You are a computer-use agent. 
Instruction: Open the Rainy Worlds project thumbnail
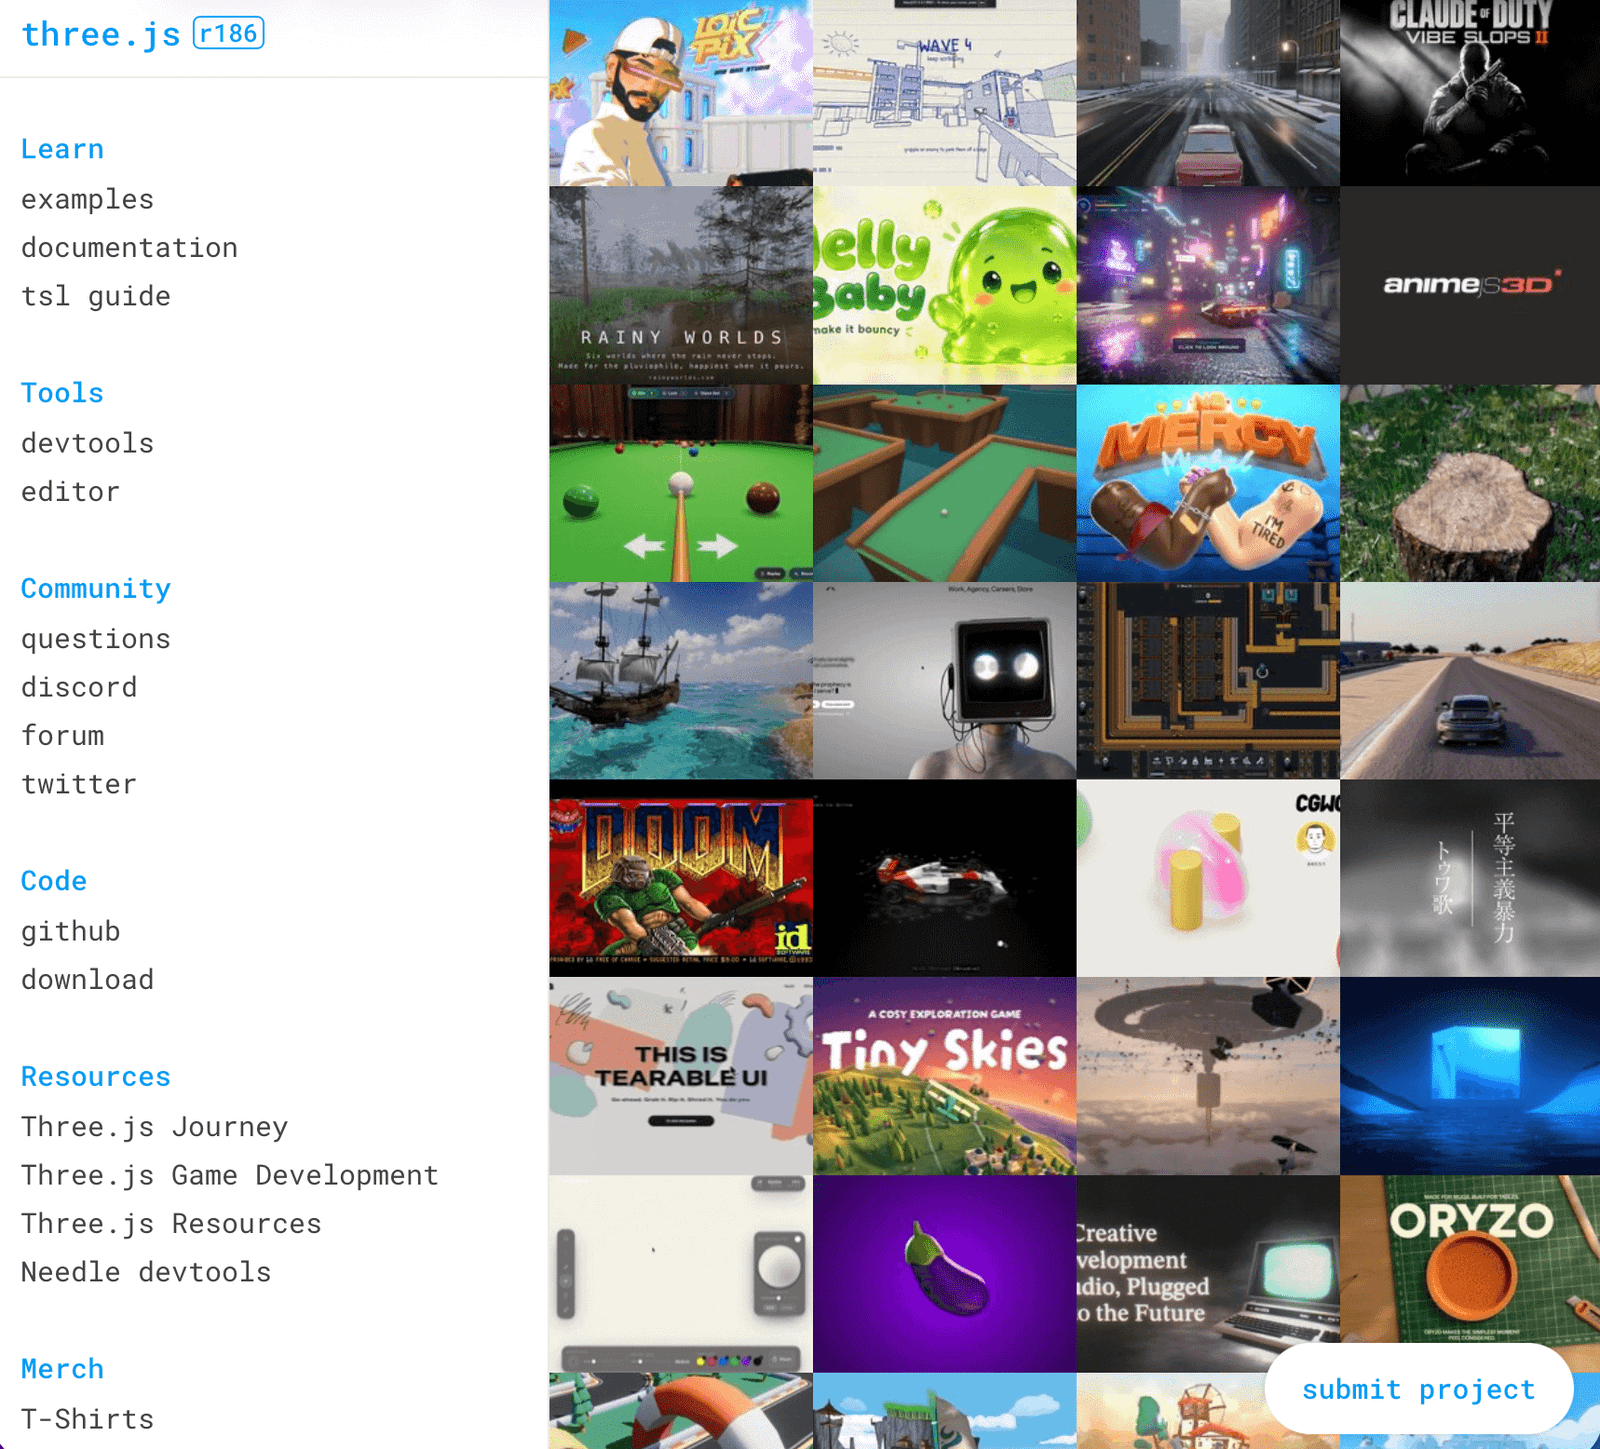(x=681, y=285)
